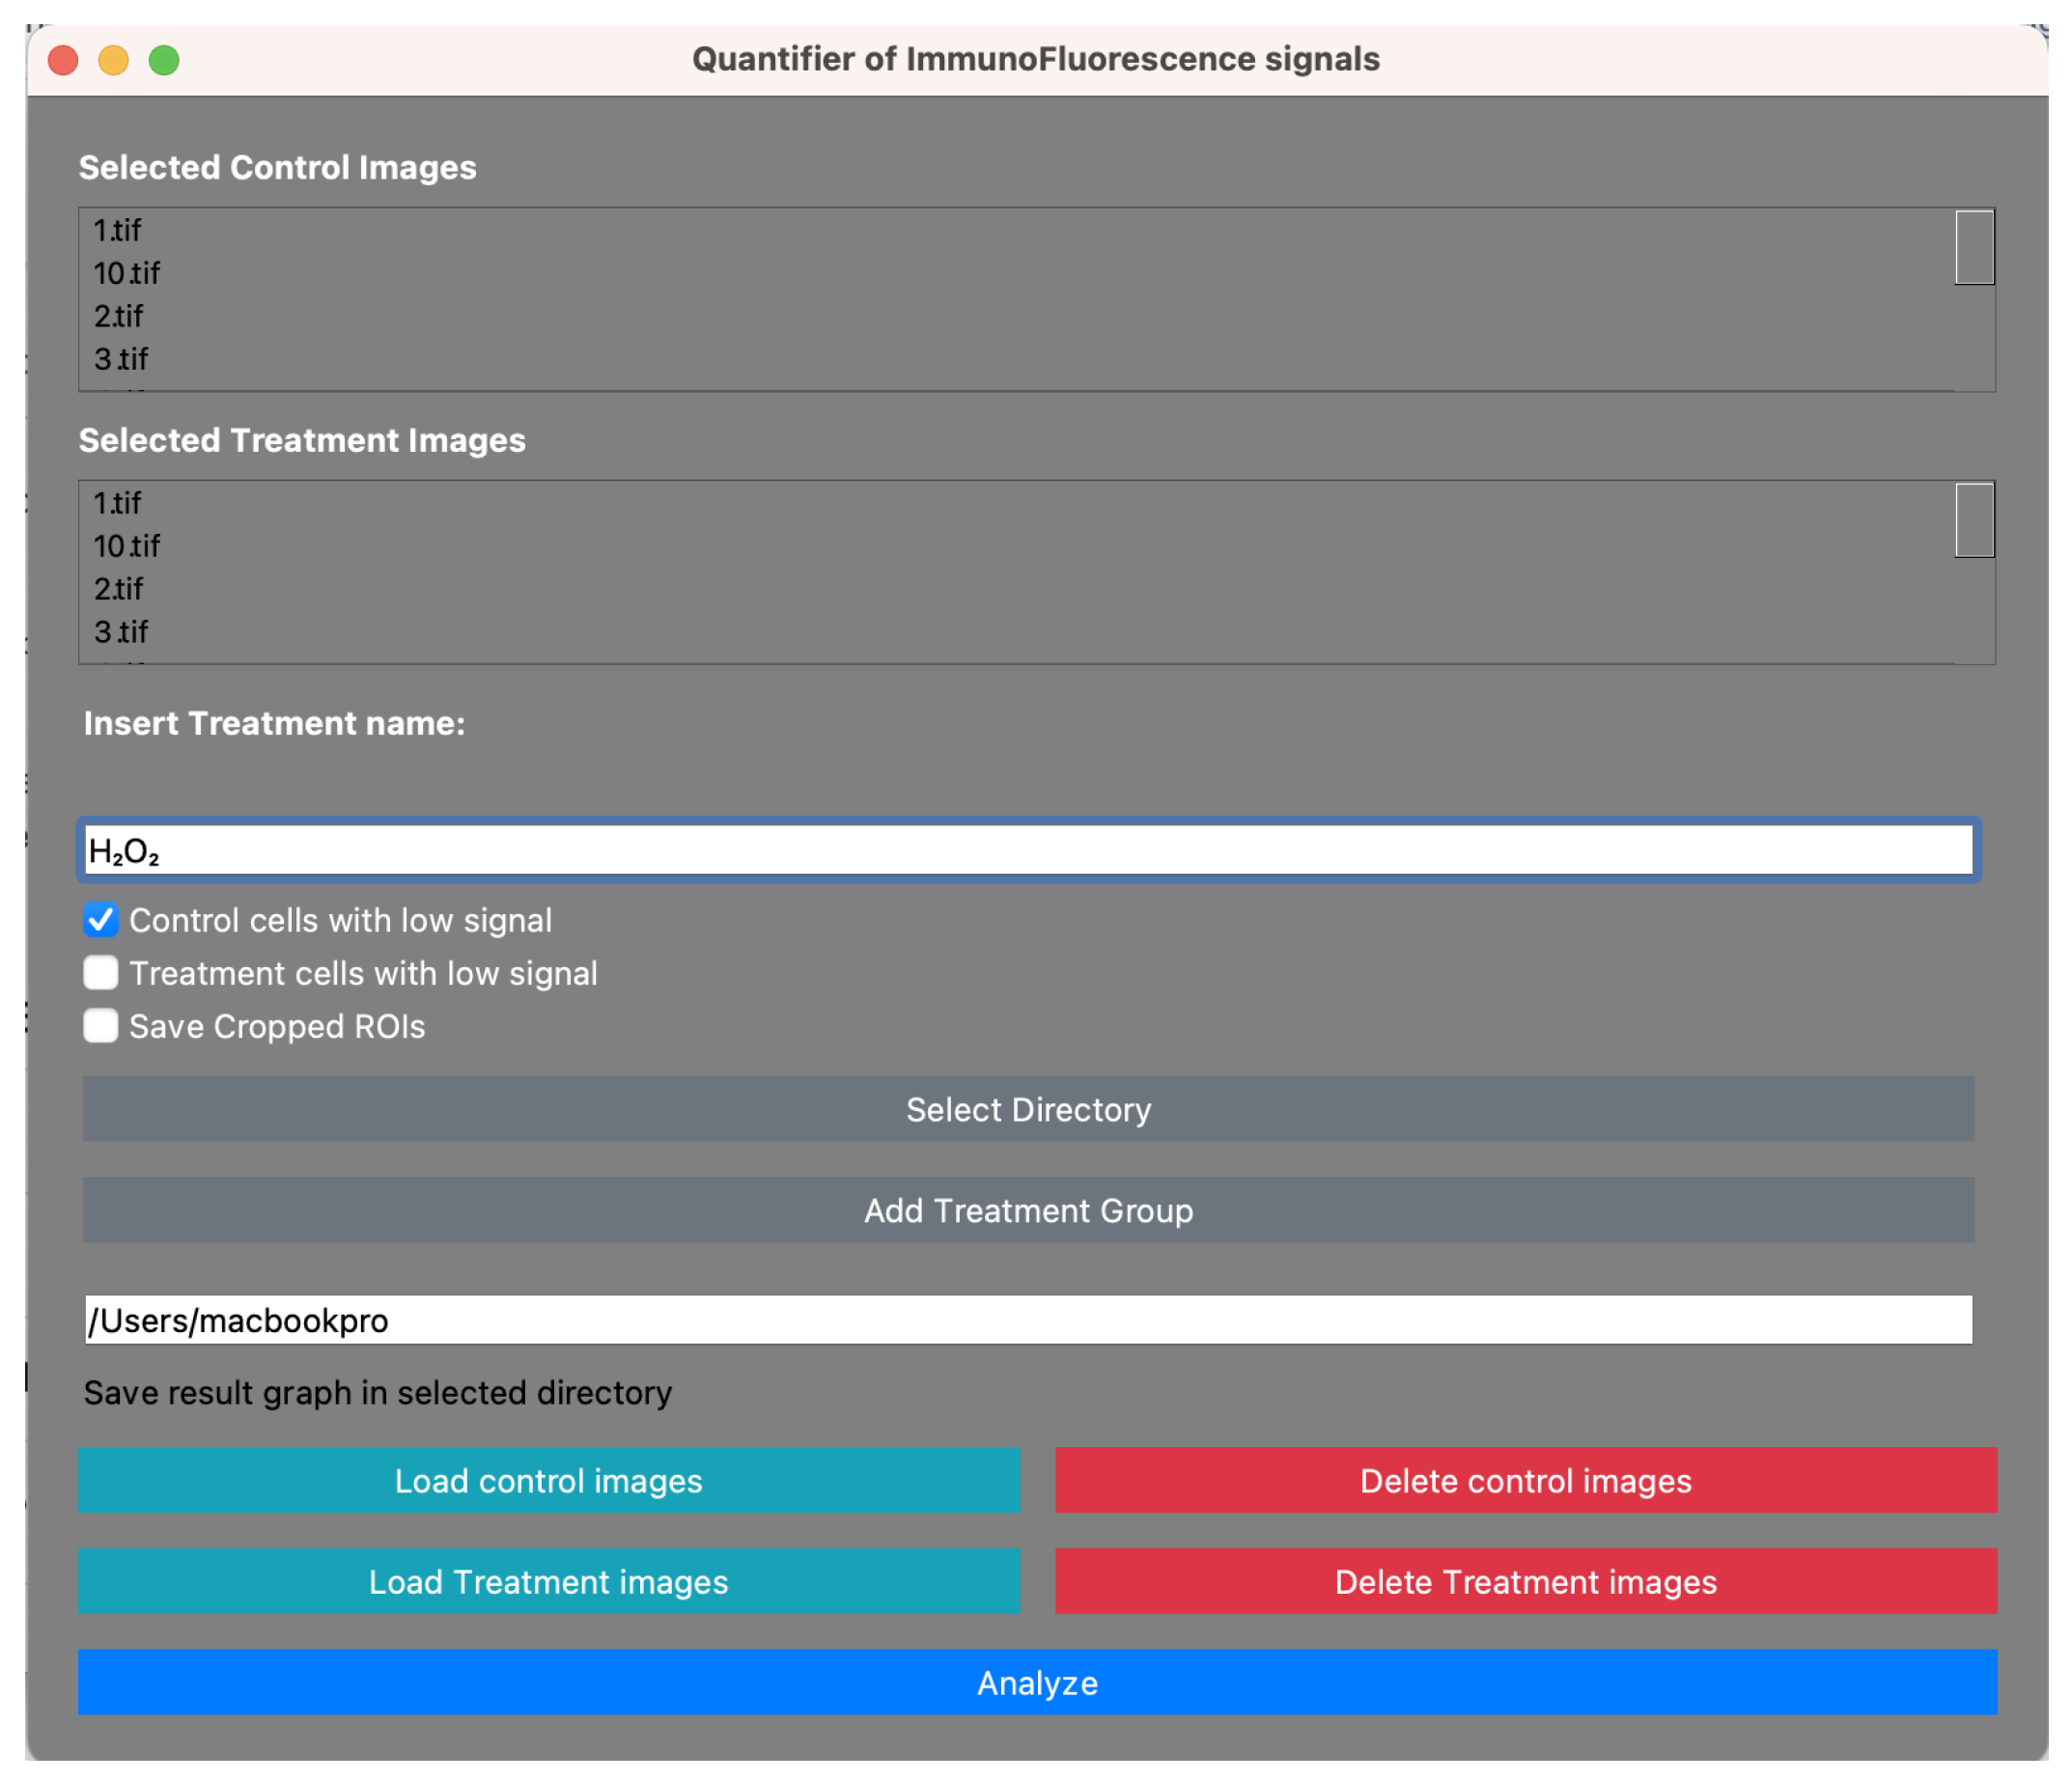Screen dimensions: 2072x1782
Task: Select 3.tif in the control images list
Action: (121, 359)
